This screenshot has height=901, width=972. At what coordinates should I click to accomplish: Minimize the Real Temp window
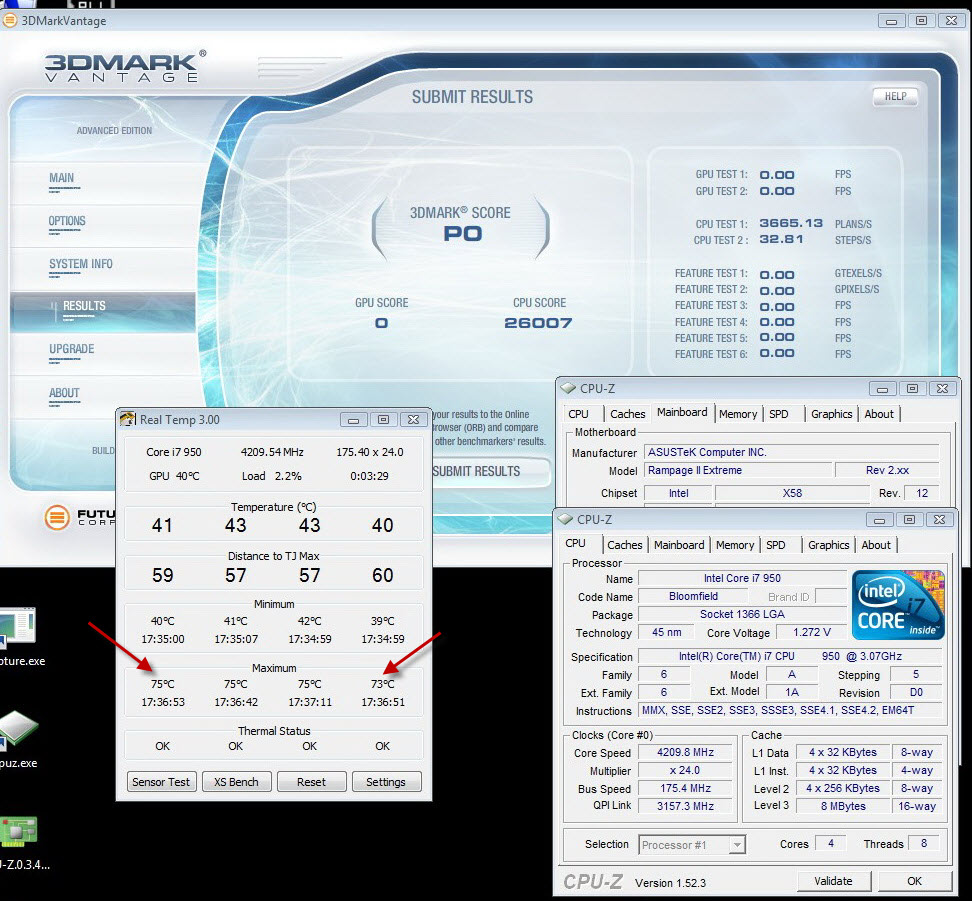click(353, 420)
